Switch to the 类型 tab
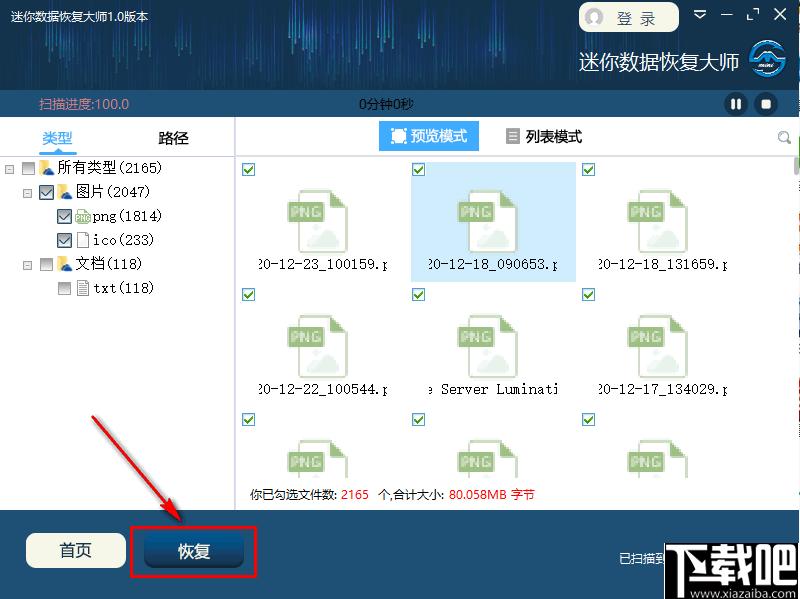 point(57,138)
